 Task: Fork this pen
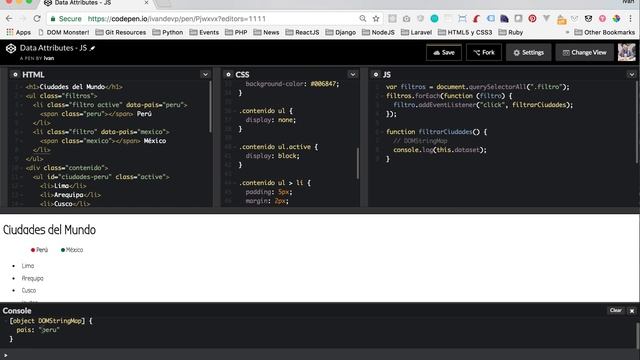pyautogui.click(x=484, y=53)
